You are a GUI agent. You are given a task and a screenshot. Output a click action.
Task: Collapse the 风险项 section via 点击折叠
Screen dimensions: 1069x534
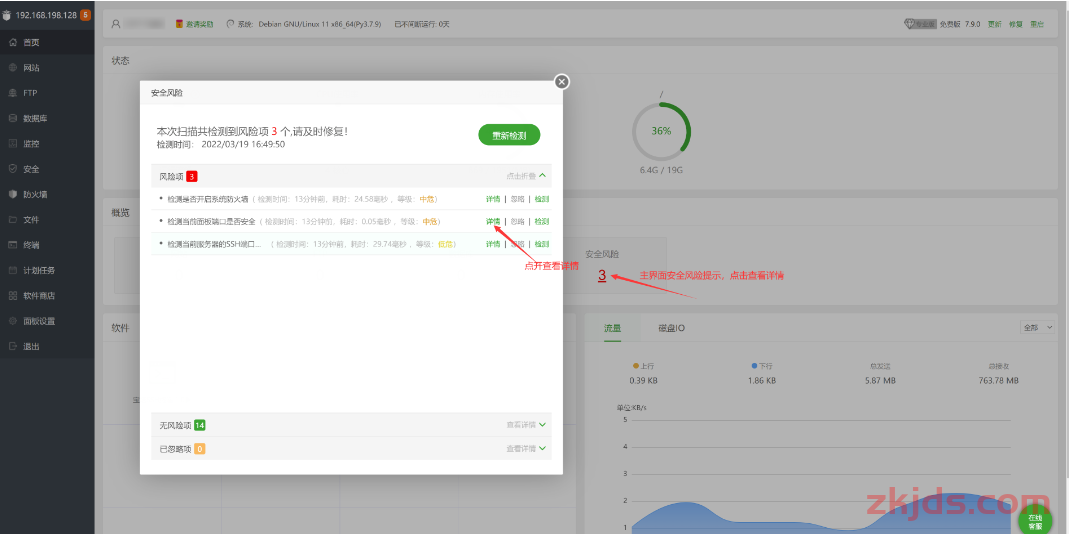click(526, 176)
